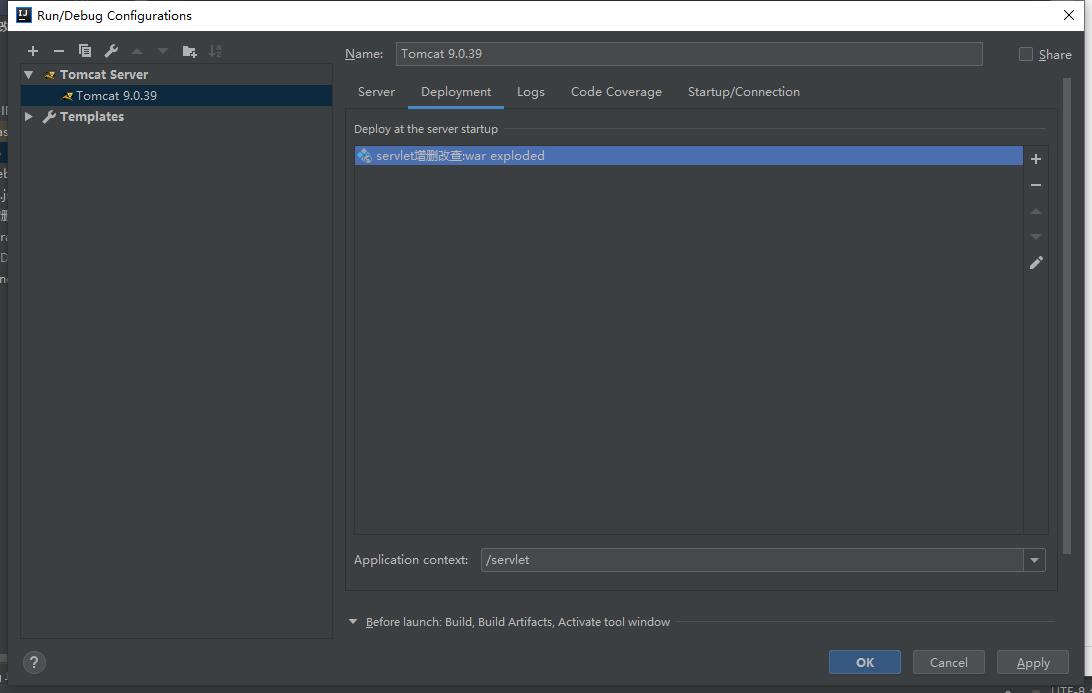Switch to the Code Coverage tab
1092x693 pixels.
coord(616,92)
